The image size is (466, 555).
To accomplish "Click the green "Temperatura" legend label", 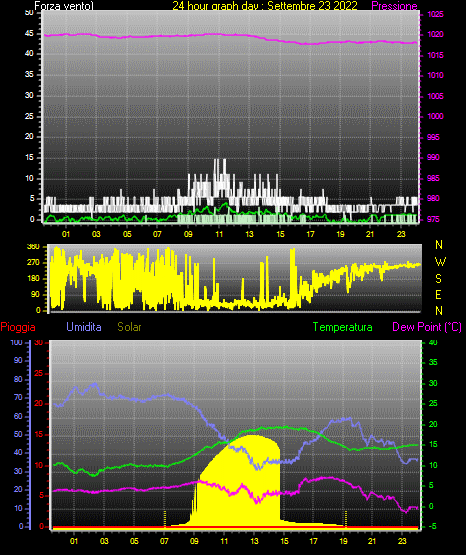I will (x=343, y=327).
